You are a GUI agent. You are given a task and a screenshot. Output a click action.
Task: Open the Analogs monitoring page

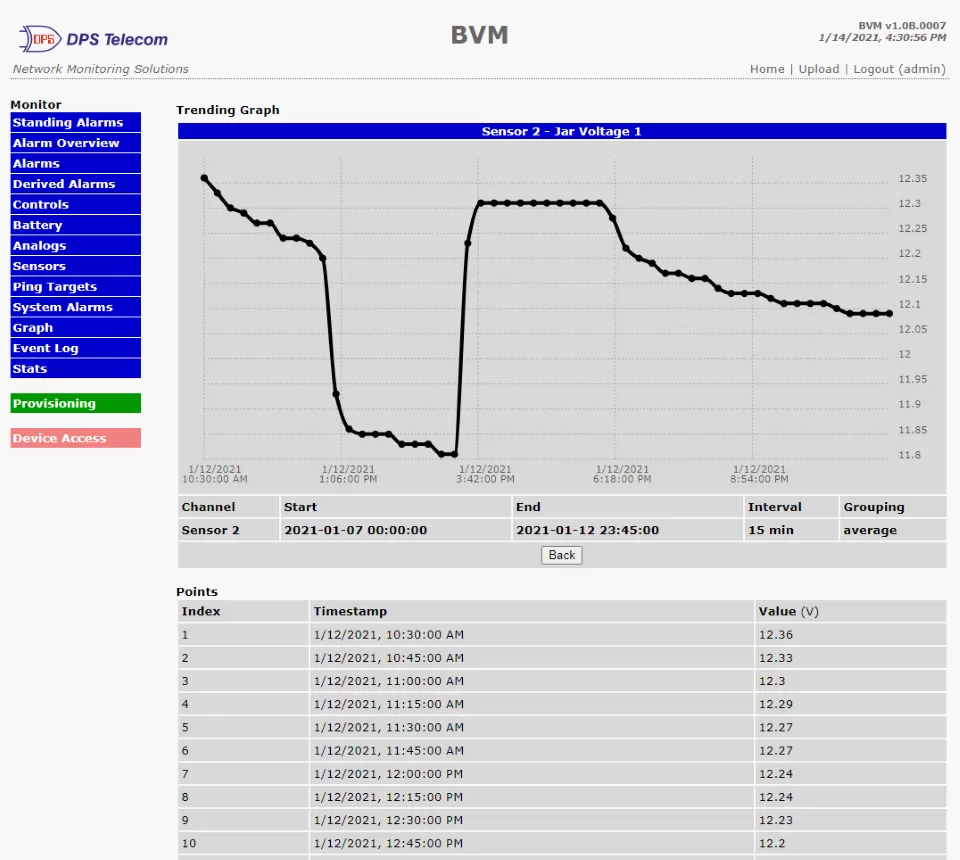(x=75, y=245)
